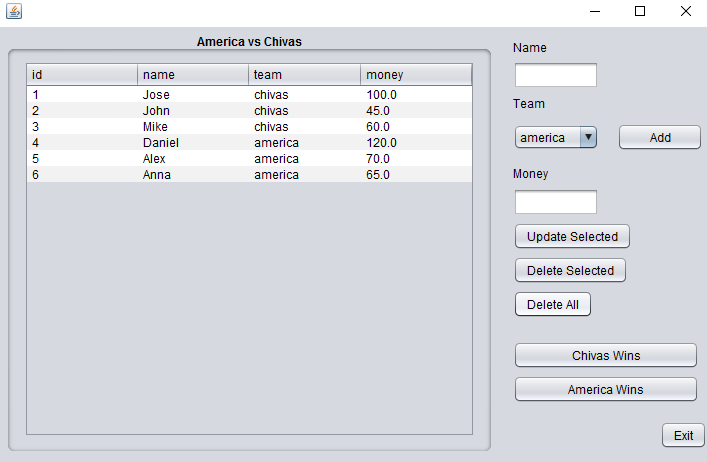707x462 pixels.
Task: Click the 120.0 money cell
Action: click(416, 142)
